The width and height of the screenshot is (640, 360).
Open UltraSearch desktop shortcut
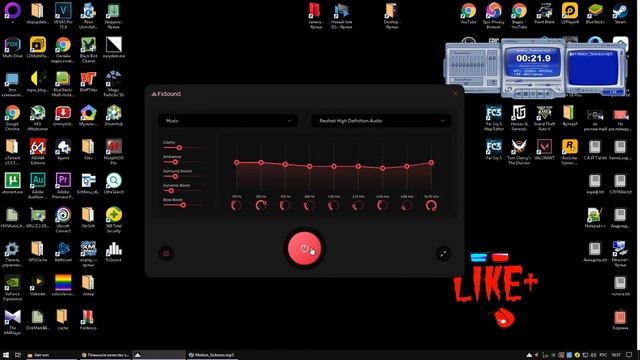click(113, 183)
